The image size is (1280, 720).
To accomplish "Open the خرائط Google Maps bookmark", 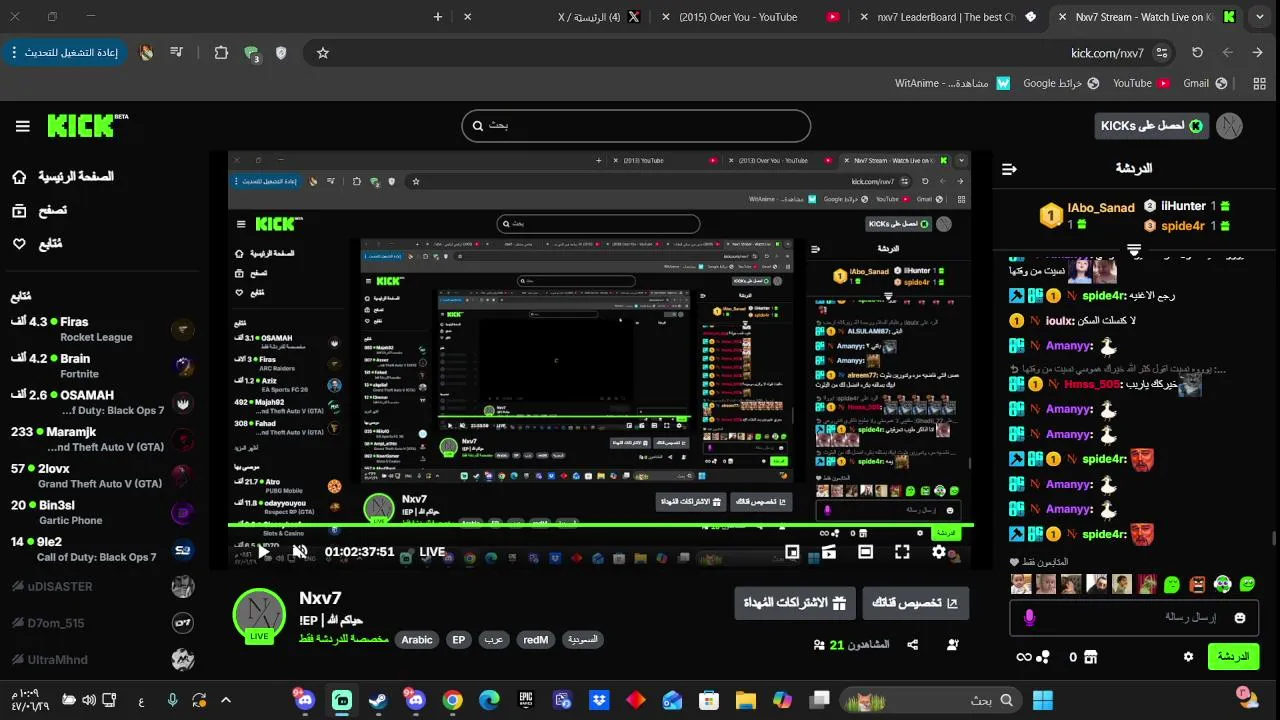I will pos(1061,84).
